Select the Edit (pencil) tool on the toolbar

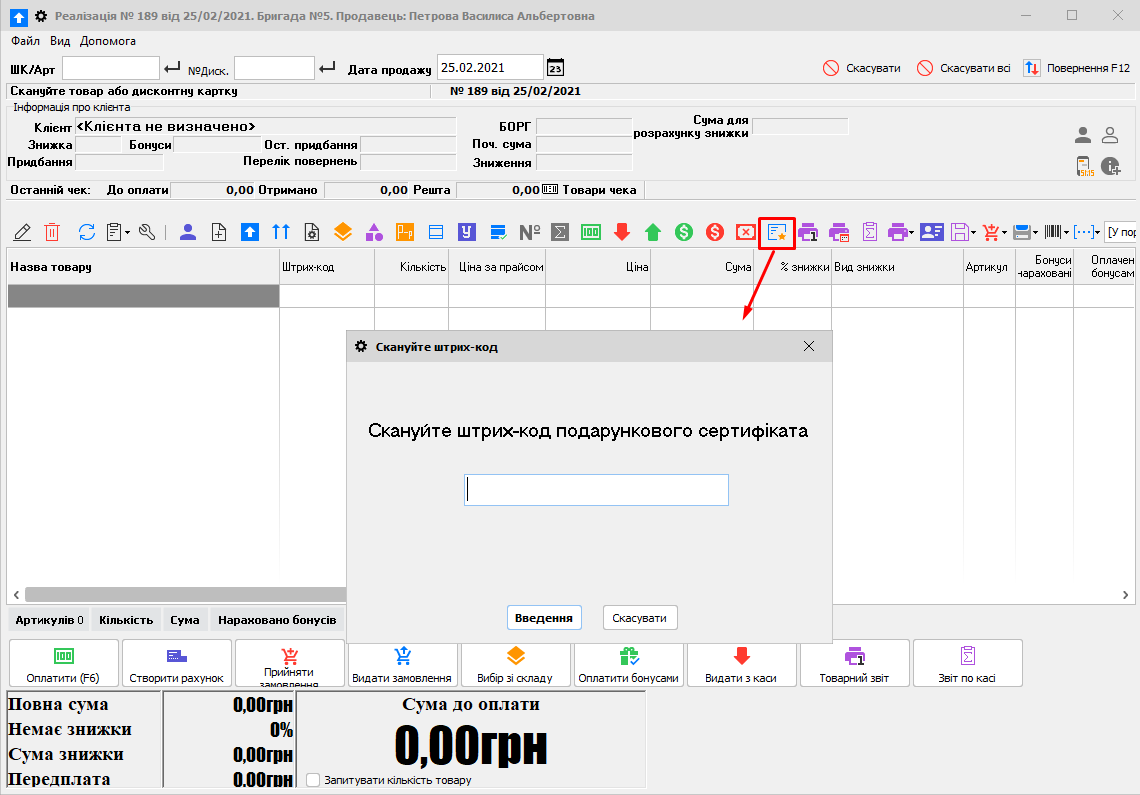[22, 232]
